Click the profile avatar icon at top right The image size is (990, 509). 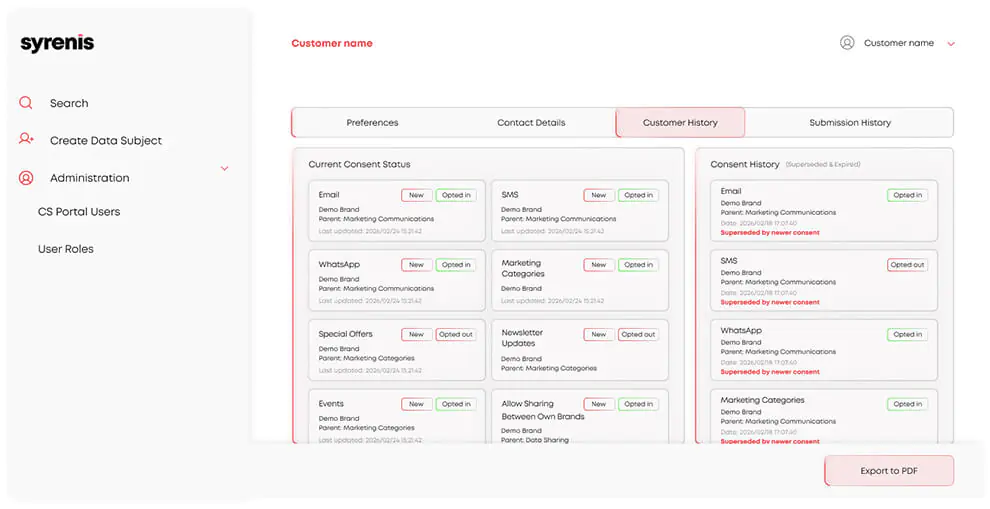tap(847, 42)
